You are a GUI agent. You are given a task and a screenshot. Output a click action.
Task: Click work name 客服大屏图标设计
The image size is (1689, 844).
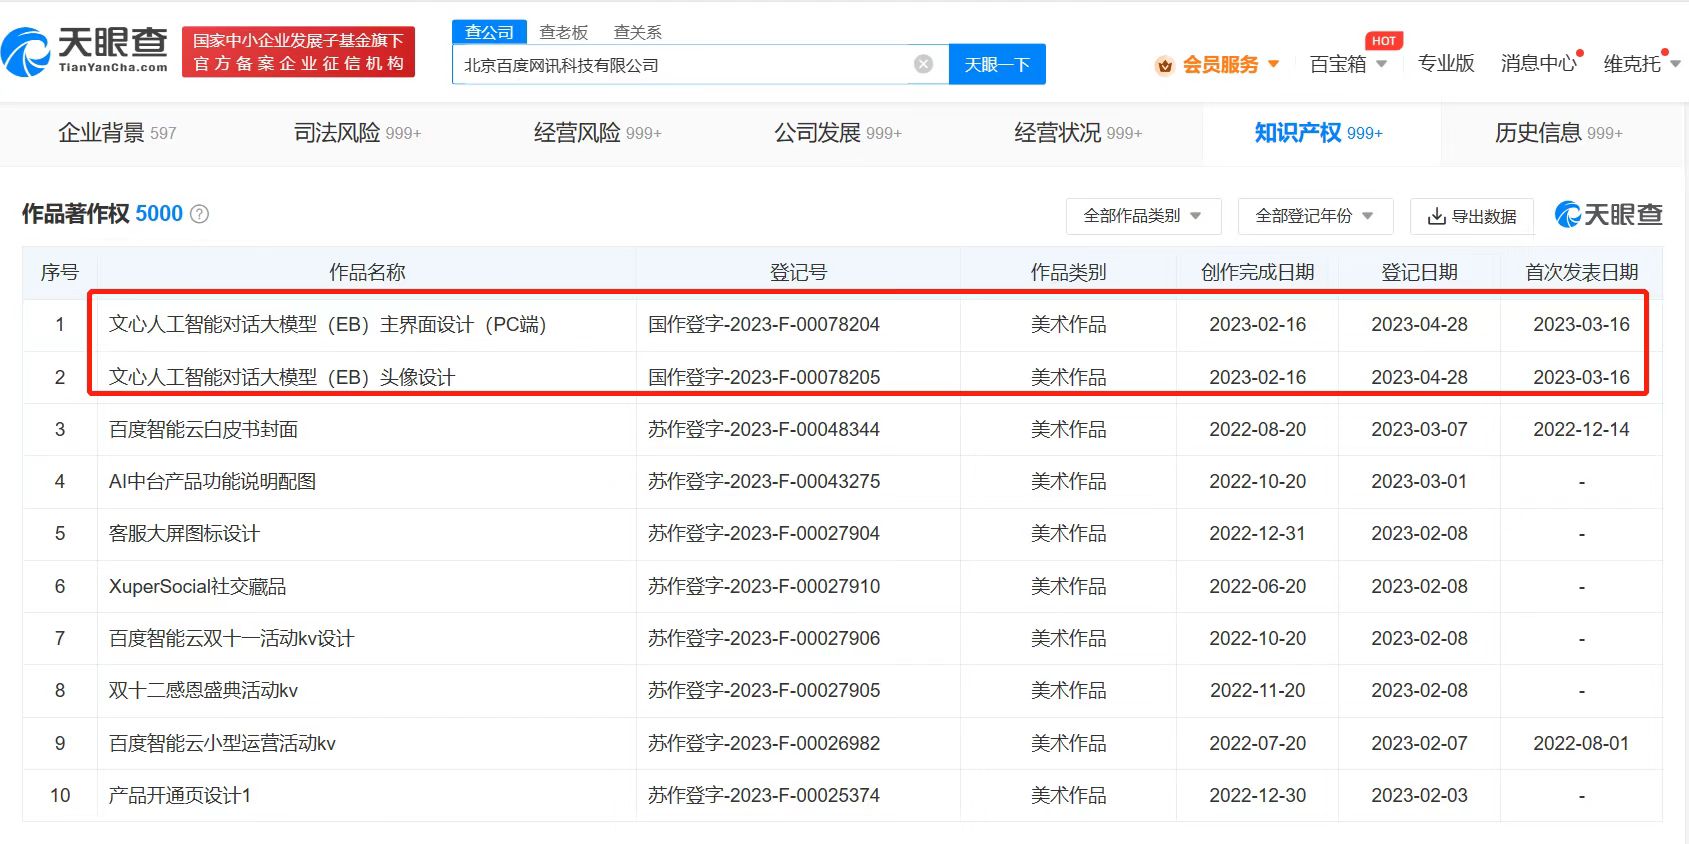[x=184, y=533]
